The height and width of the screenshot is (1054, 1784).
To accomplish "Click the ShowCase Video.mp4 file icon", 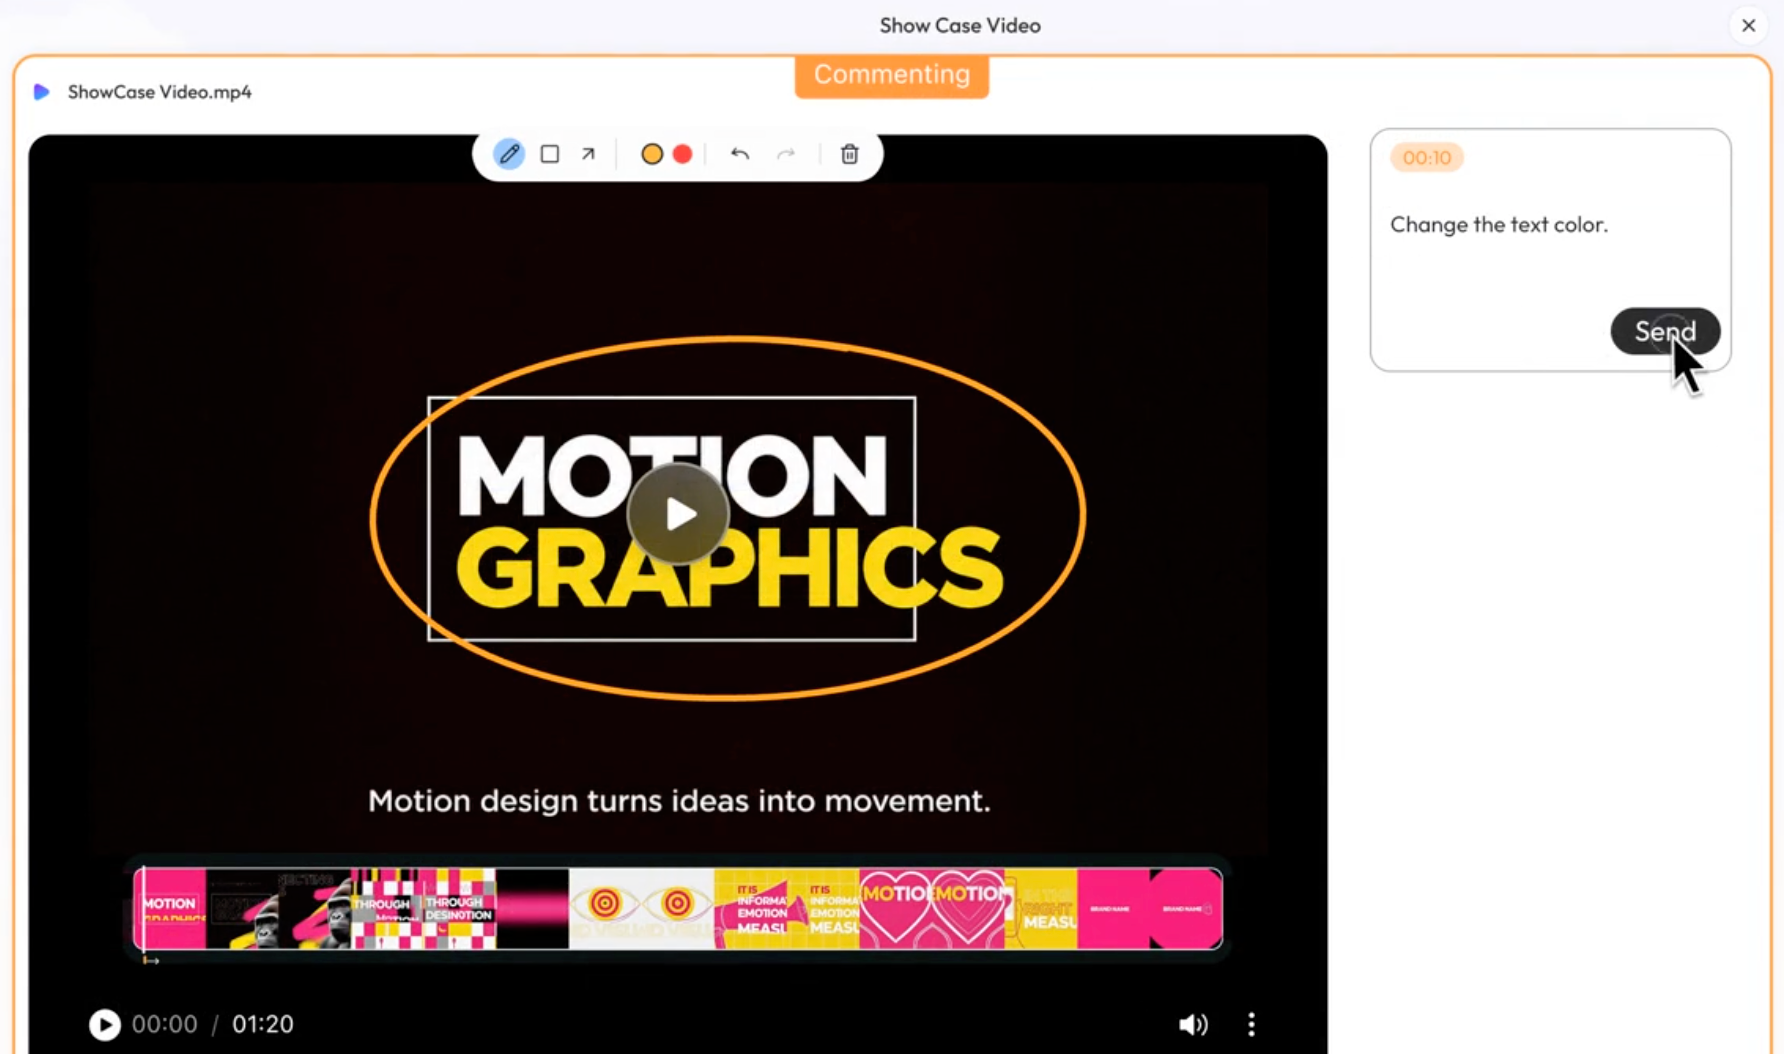I will [x=41, y=92].
